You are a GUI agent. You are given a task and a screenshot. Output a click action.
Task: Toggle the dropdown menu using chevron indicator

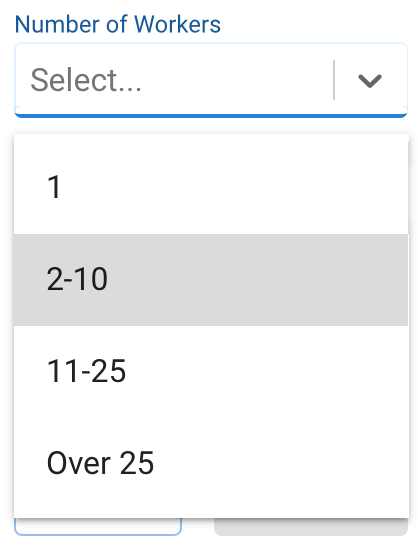point(369,81)
